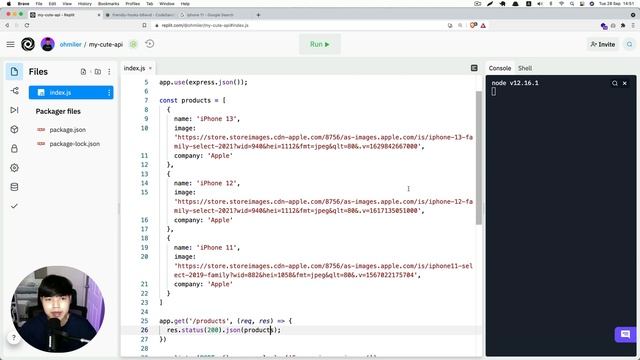
Task: Click the green Node.js language badge
Action: (133, 44)
